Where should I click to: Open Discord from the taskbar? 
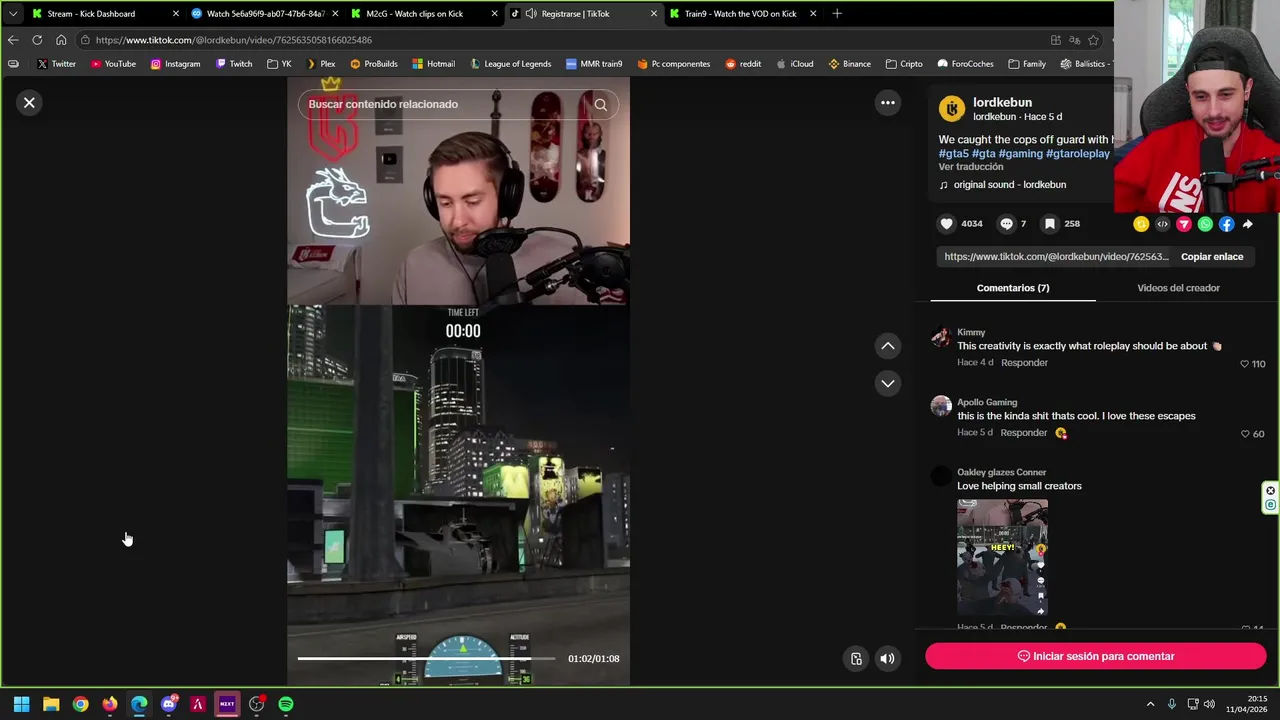pos(168,704)
